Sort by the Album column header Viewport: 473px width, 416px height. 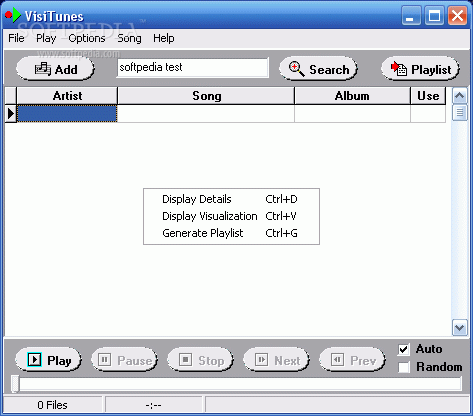(x=352, y=96)
